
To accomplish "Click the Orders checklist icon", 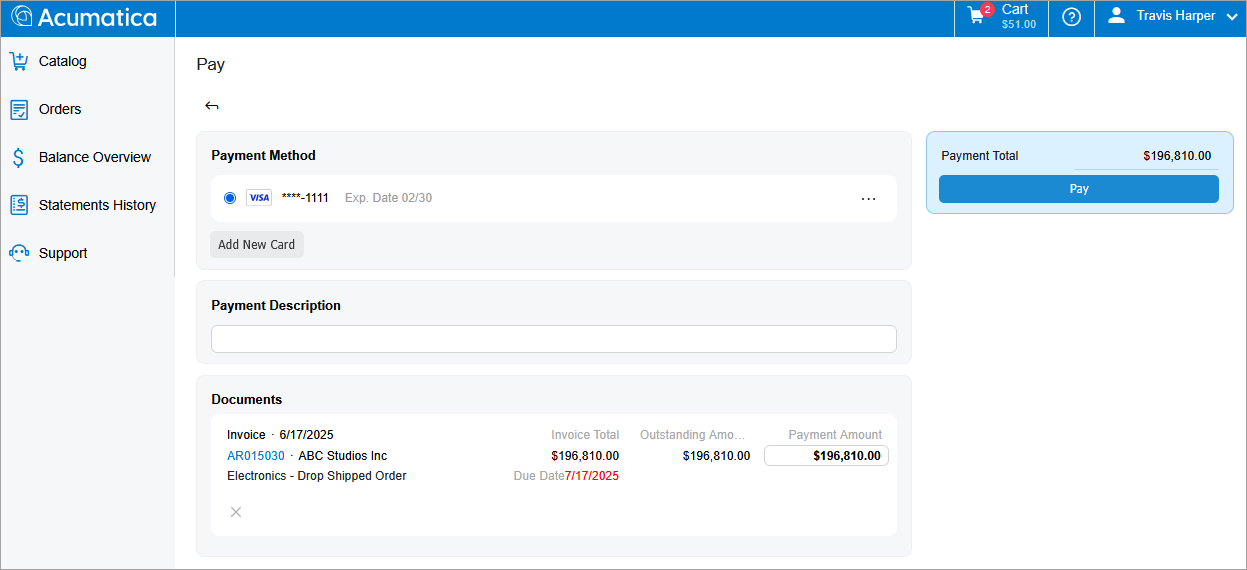I will tap(19, 109).
